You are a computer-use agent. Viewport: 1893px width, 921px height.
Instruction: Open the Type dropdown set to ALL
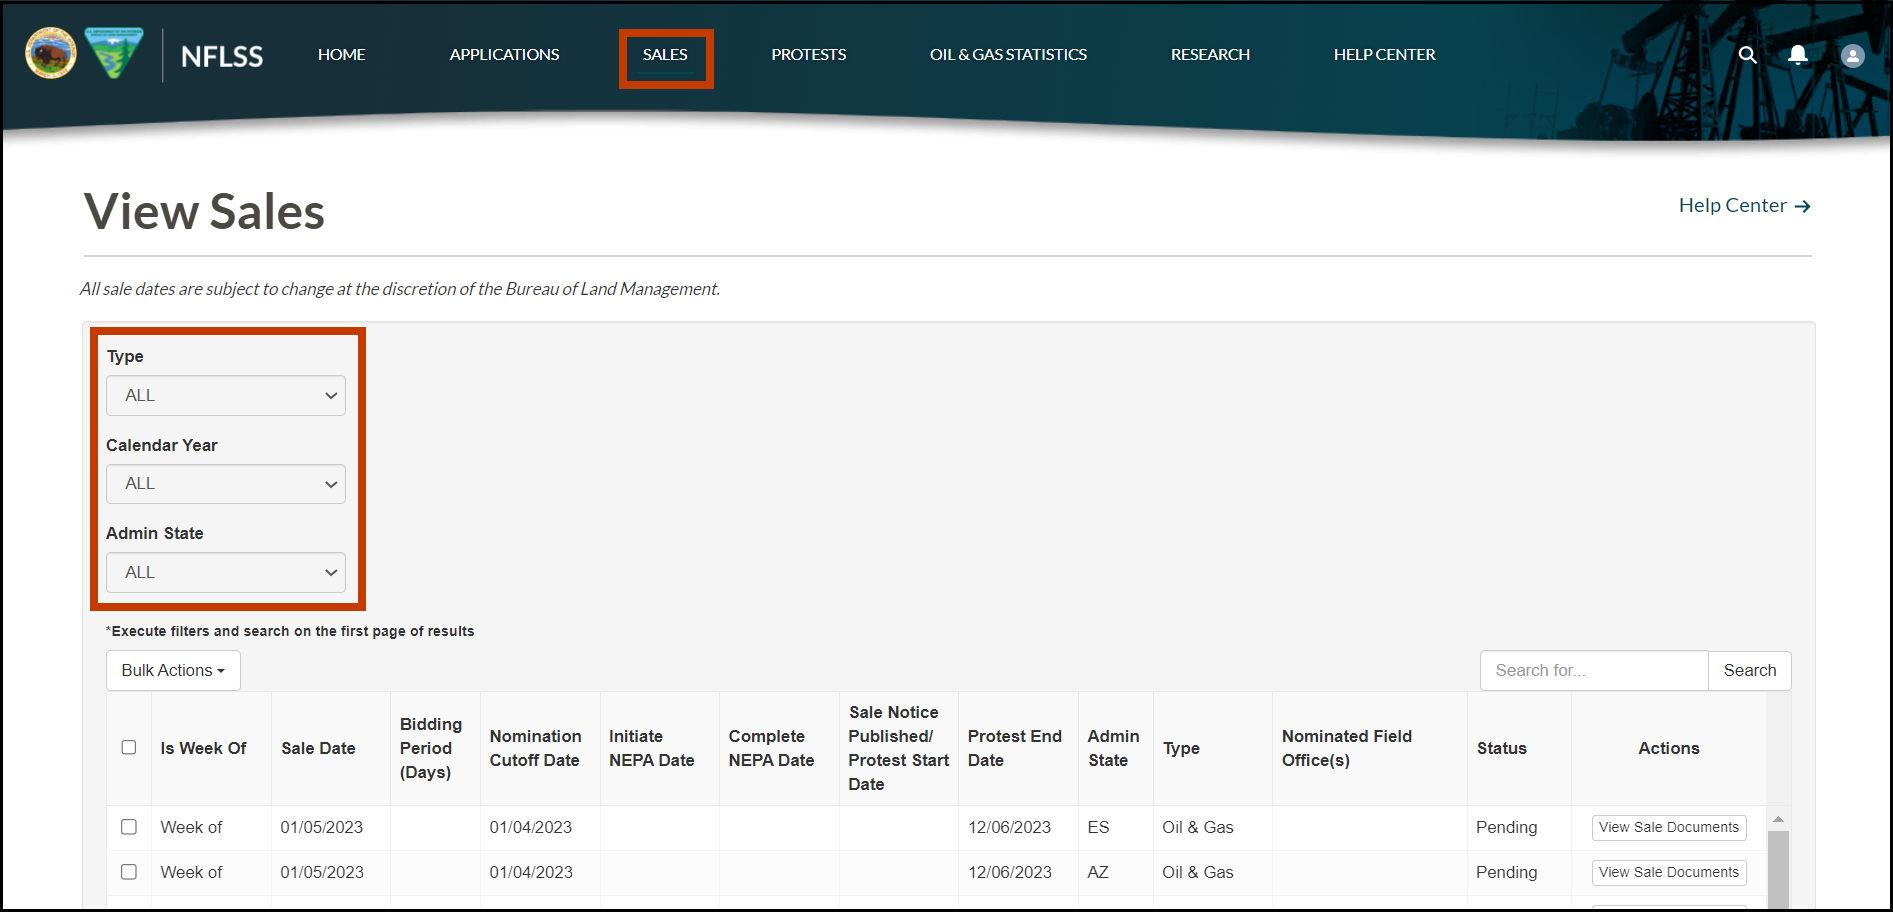pos(225,395)
